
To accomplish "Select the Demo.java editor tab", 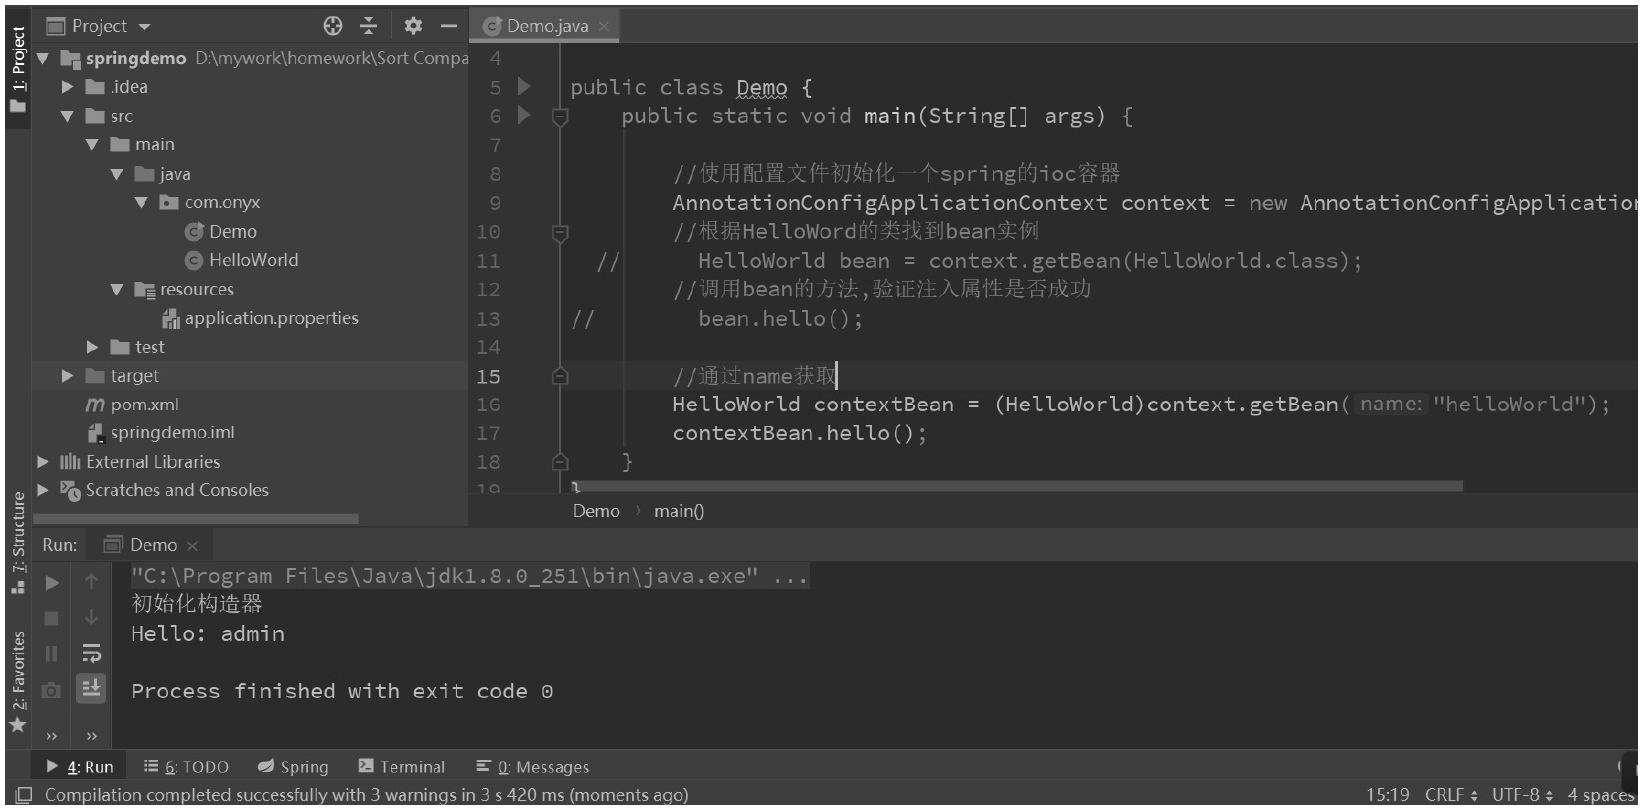I will click(x=546, y=26).
